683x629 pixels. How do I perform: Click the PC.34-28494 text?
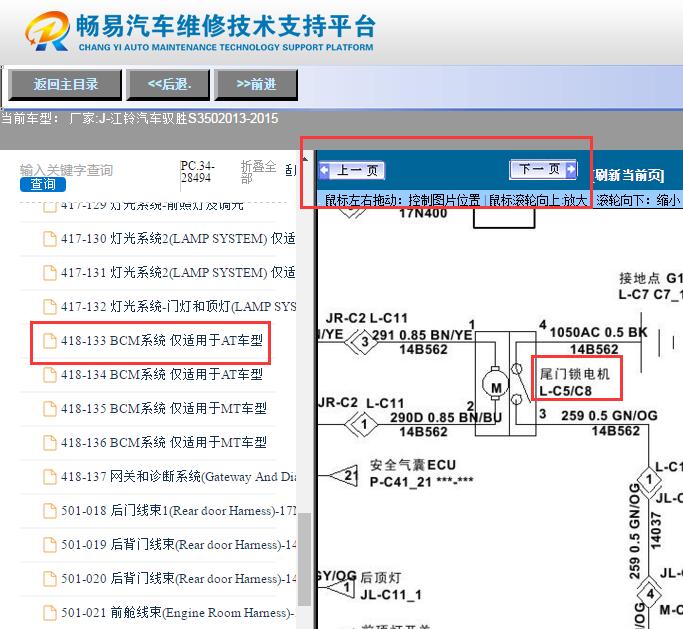tap(197, 172)
